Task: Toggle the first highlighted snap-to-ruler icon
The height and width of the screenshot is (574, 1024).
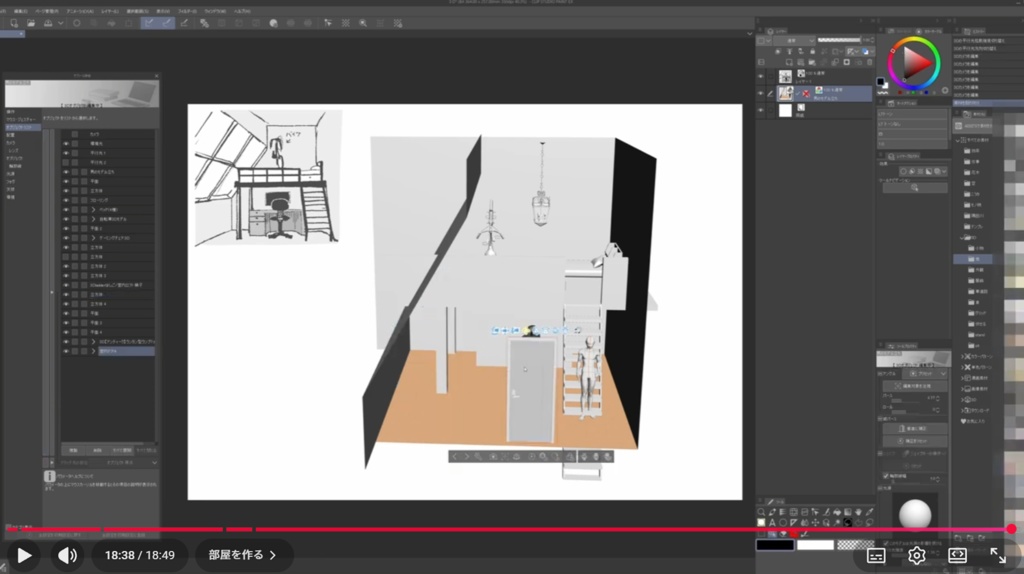Action: 149,23
